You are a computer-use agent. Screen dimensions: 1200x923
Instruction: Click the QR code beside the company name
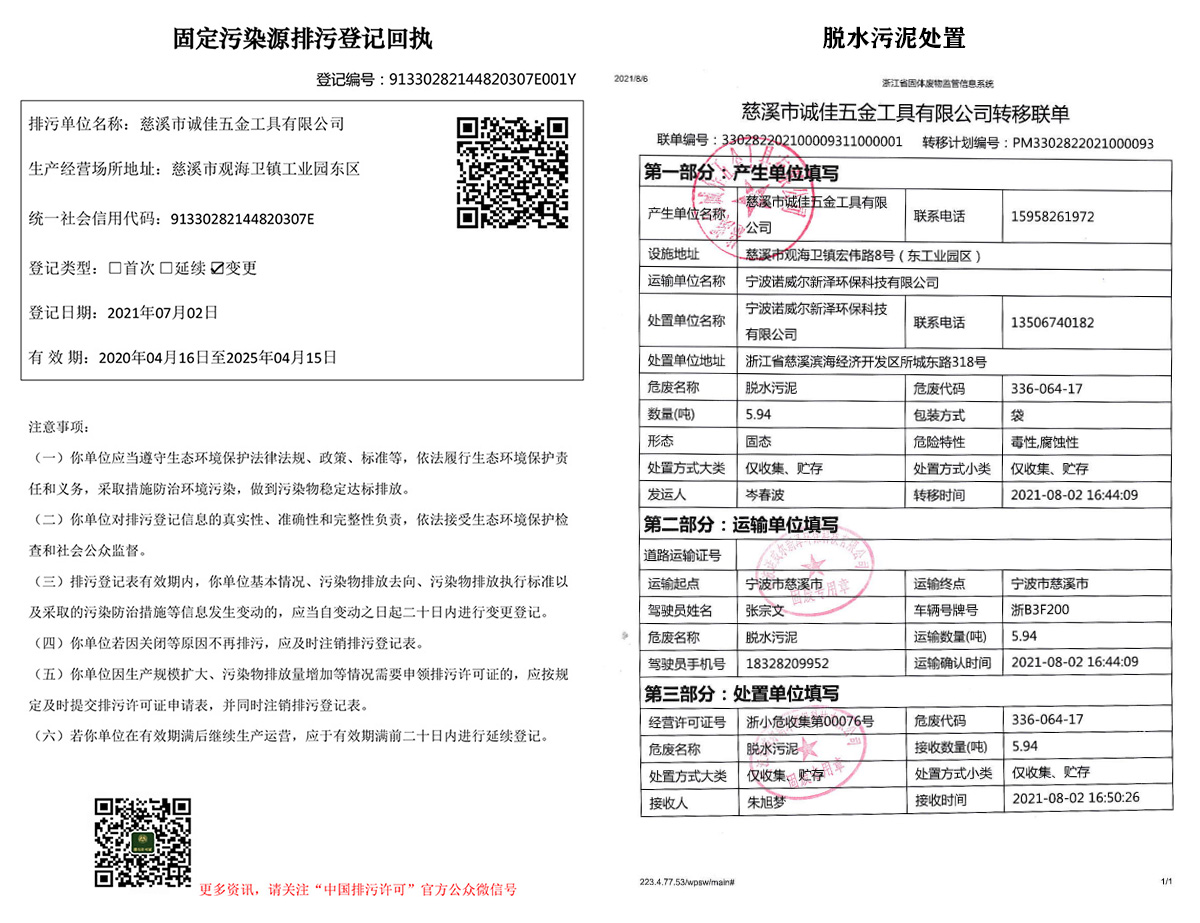pos(513,172)
